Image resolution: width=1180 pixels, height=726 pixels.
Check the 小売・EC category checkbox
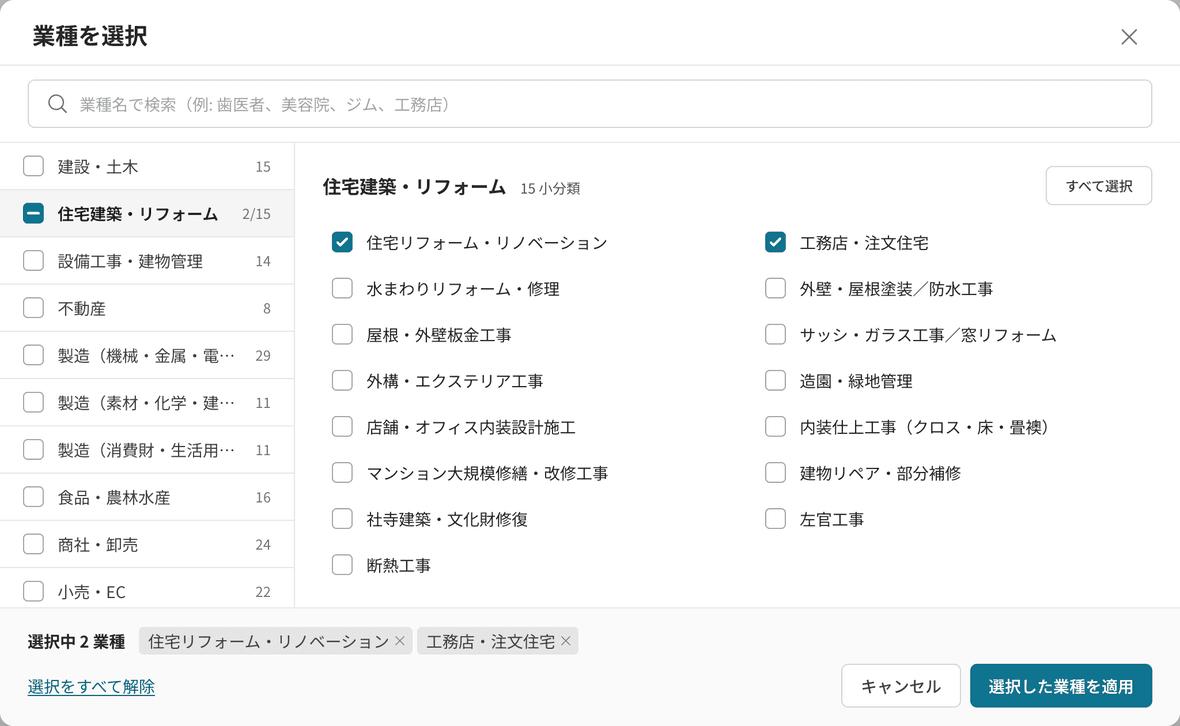[x=33, y=592]
